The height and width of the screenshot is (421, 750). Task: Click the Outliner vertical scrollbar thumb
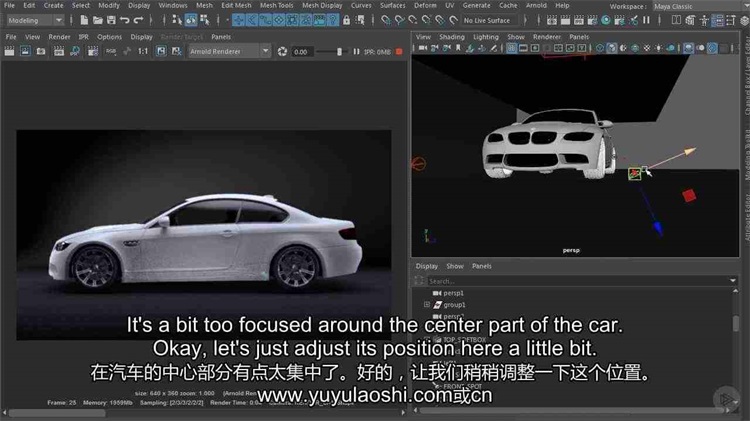(735, 324)
